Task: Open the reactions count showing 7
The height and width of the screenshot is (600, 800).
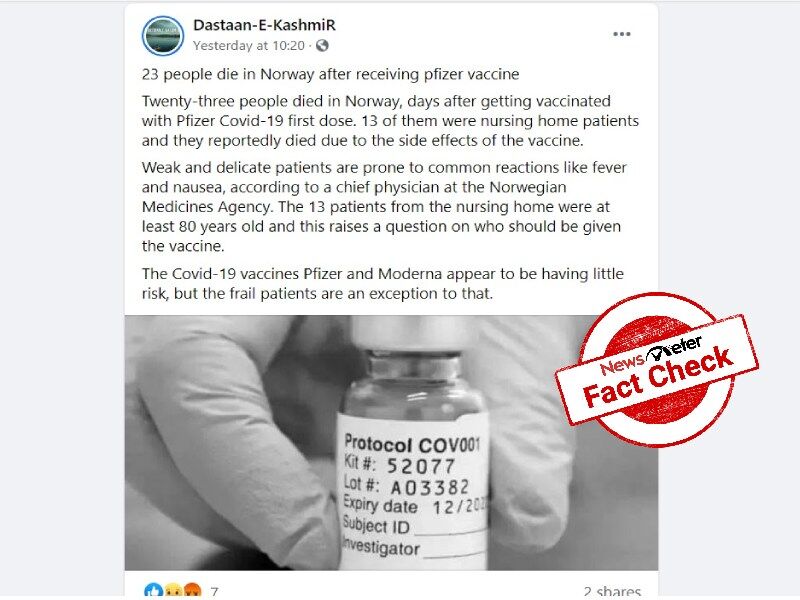Action: pyautogui.click(x=214, y=592)
